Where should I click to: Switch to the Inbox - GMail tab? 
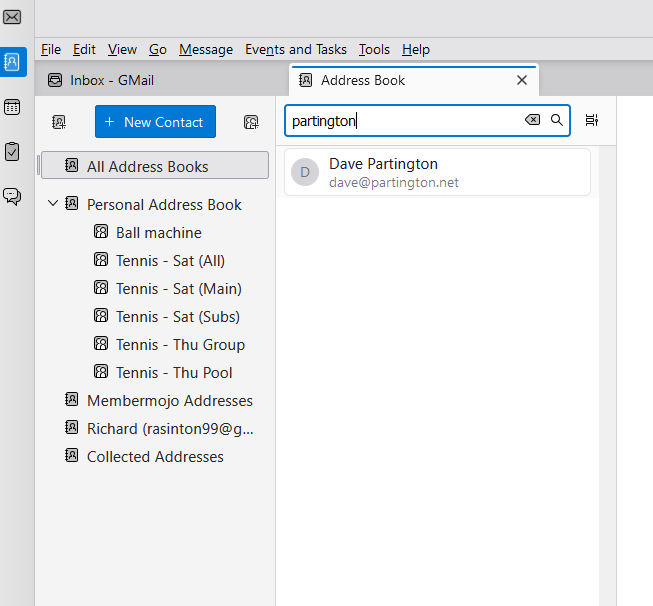pos(112,80)
